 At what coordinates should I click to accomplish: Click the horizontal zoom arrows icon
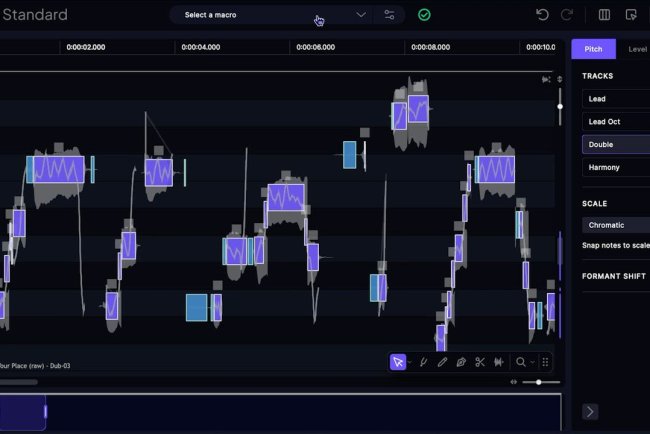point(514,382)
